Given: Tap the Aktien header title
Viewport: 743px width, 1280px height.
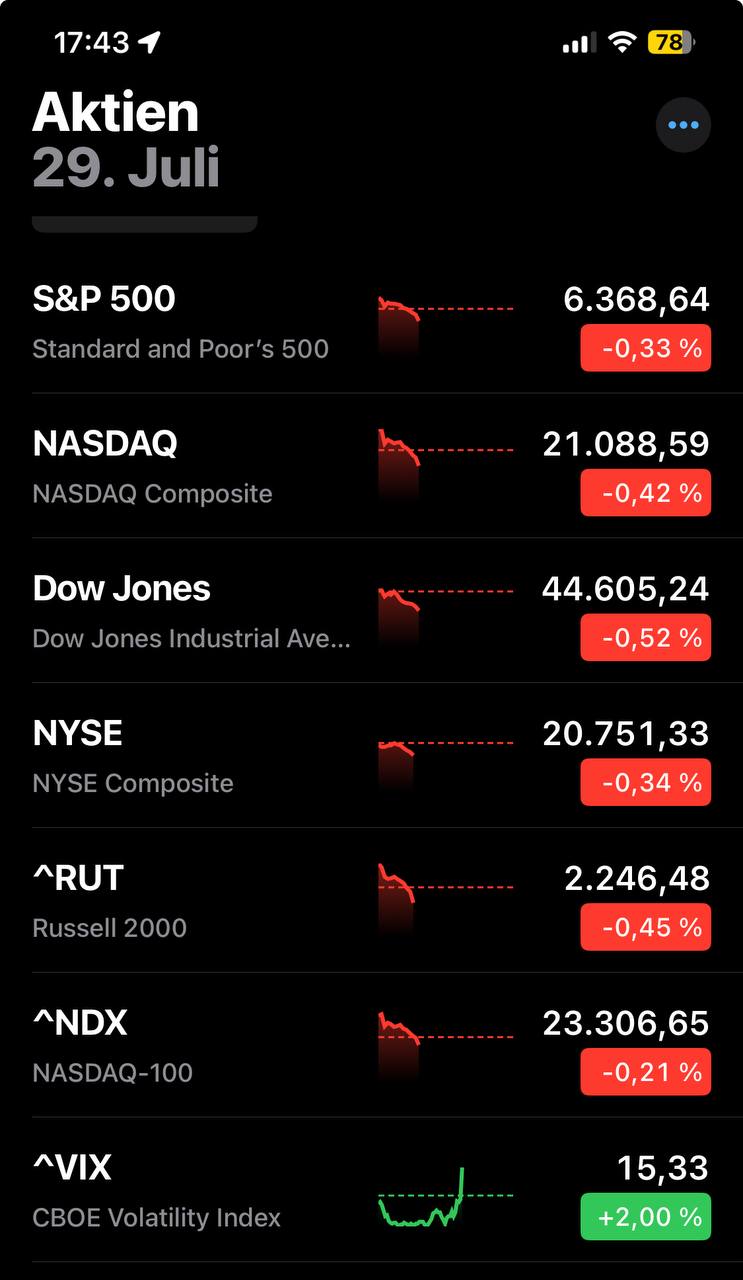Looking at the screenshot, I should coord(116,112).
